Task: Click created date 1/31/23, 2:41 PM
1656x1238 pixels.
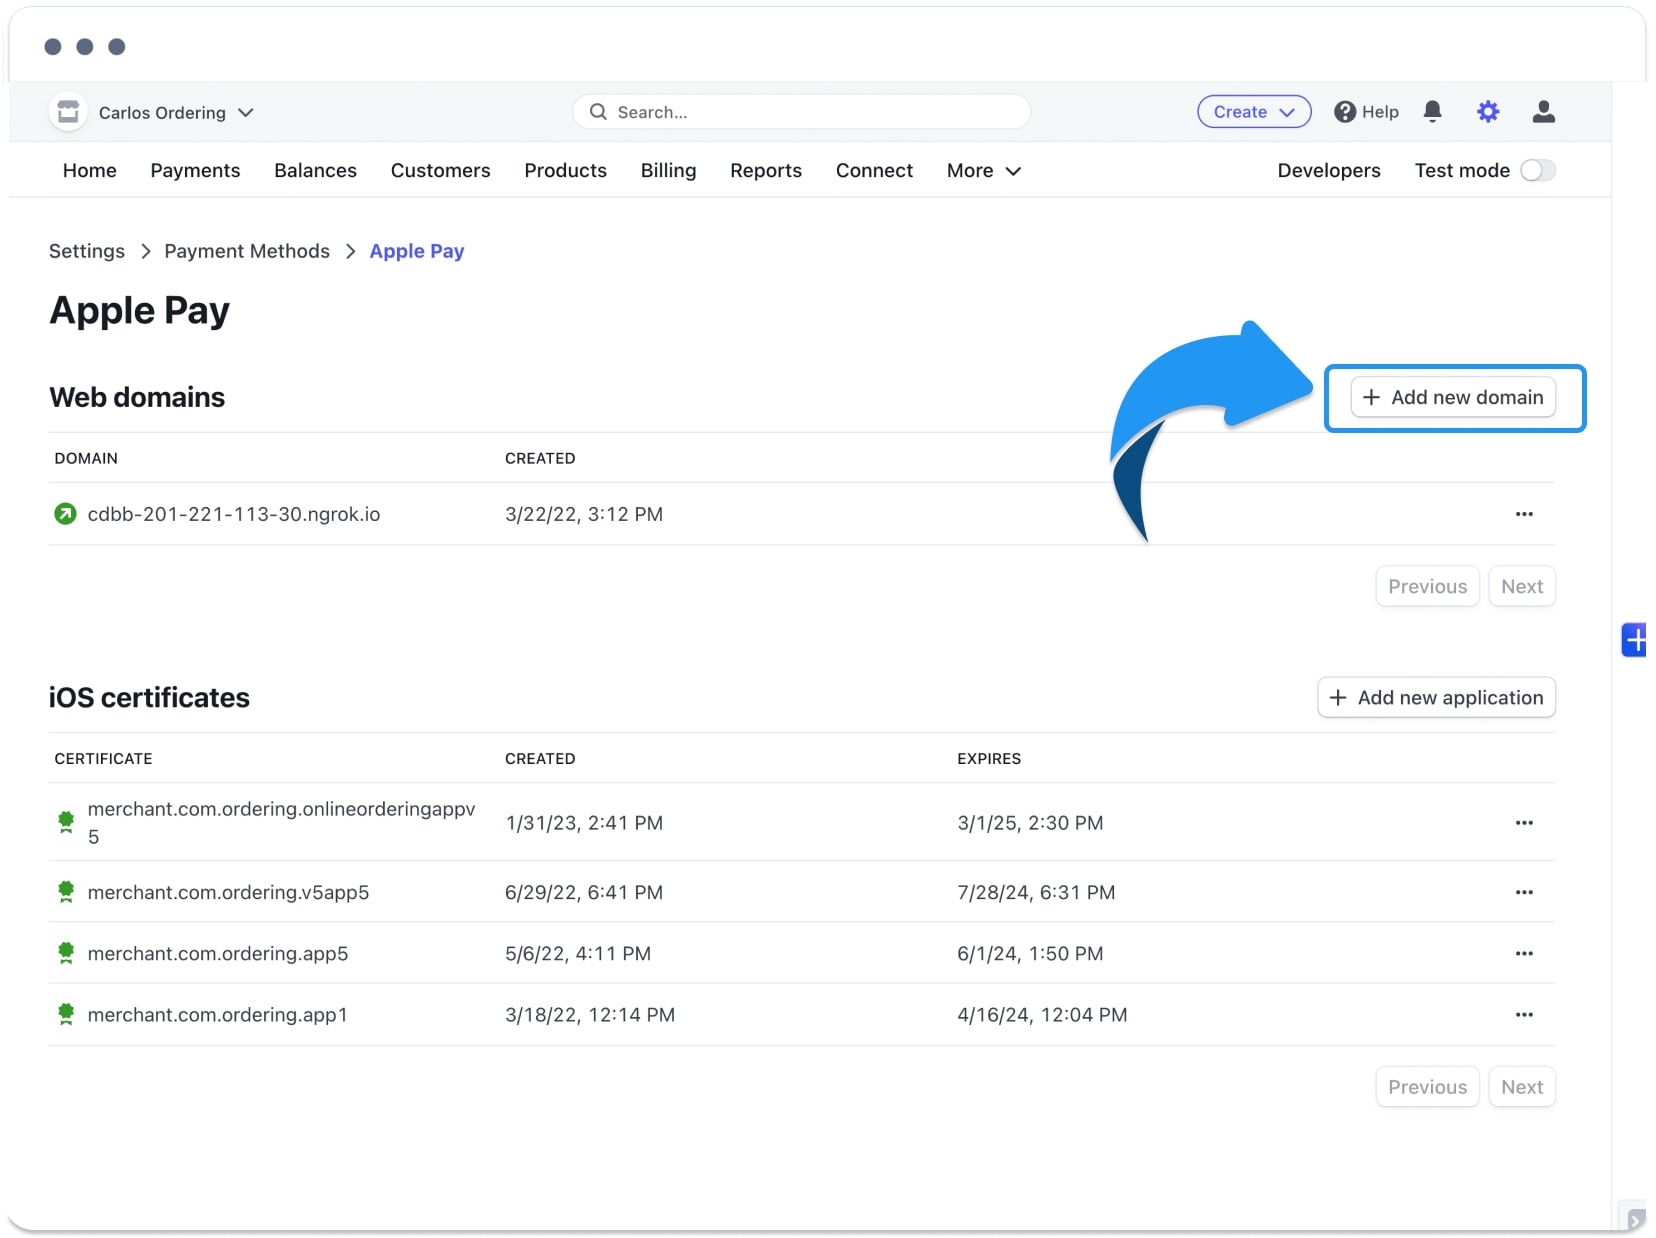Action: tap(584, 823)
